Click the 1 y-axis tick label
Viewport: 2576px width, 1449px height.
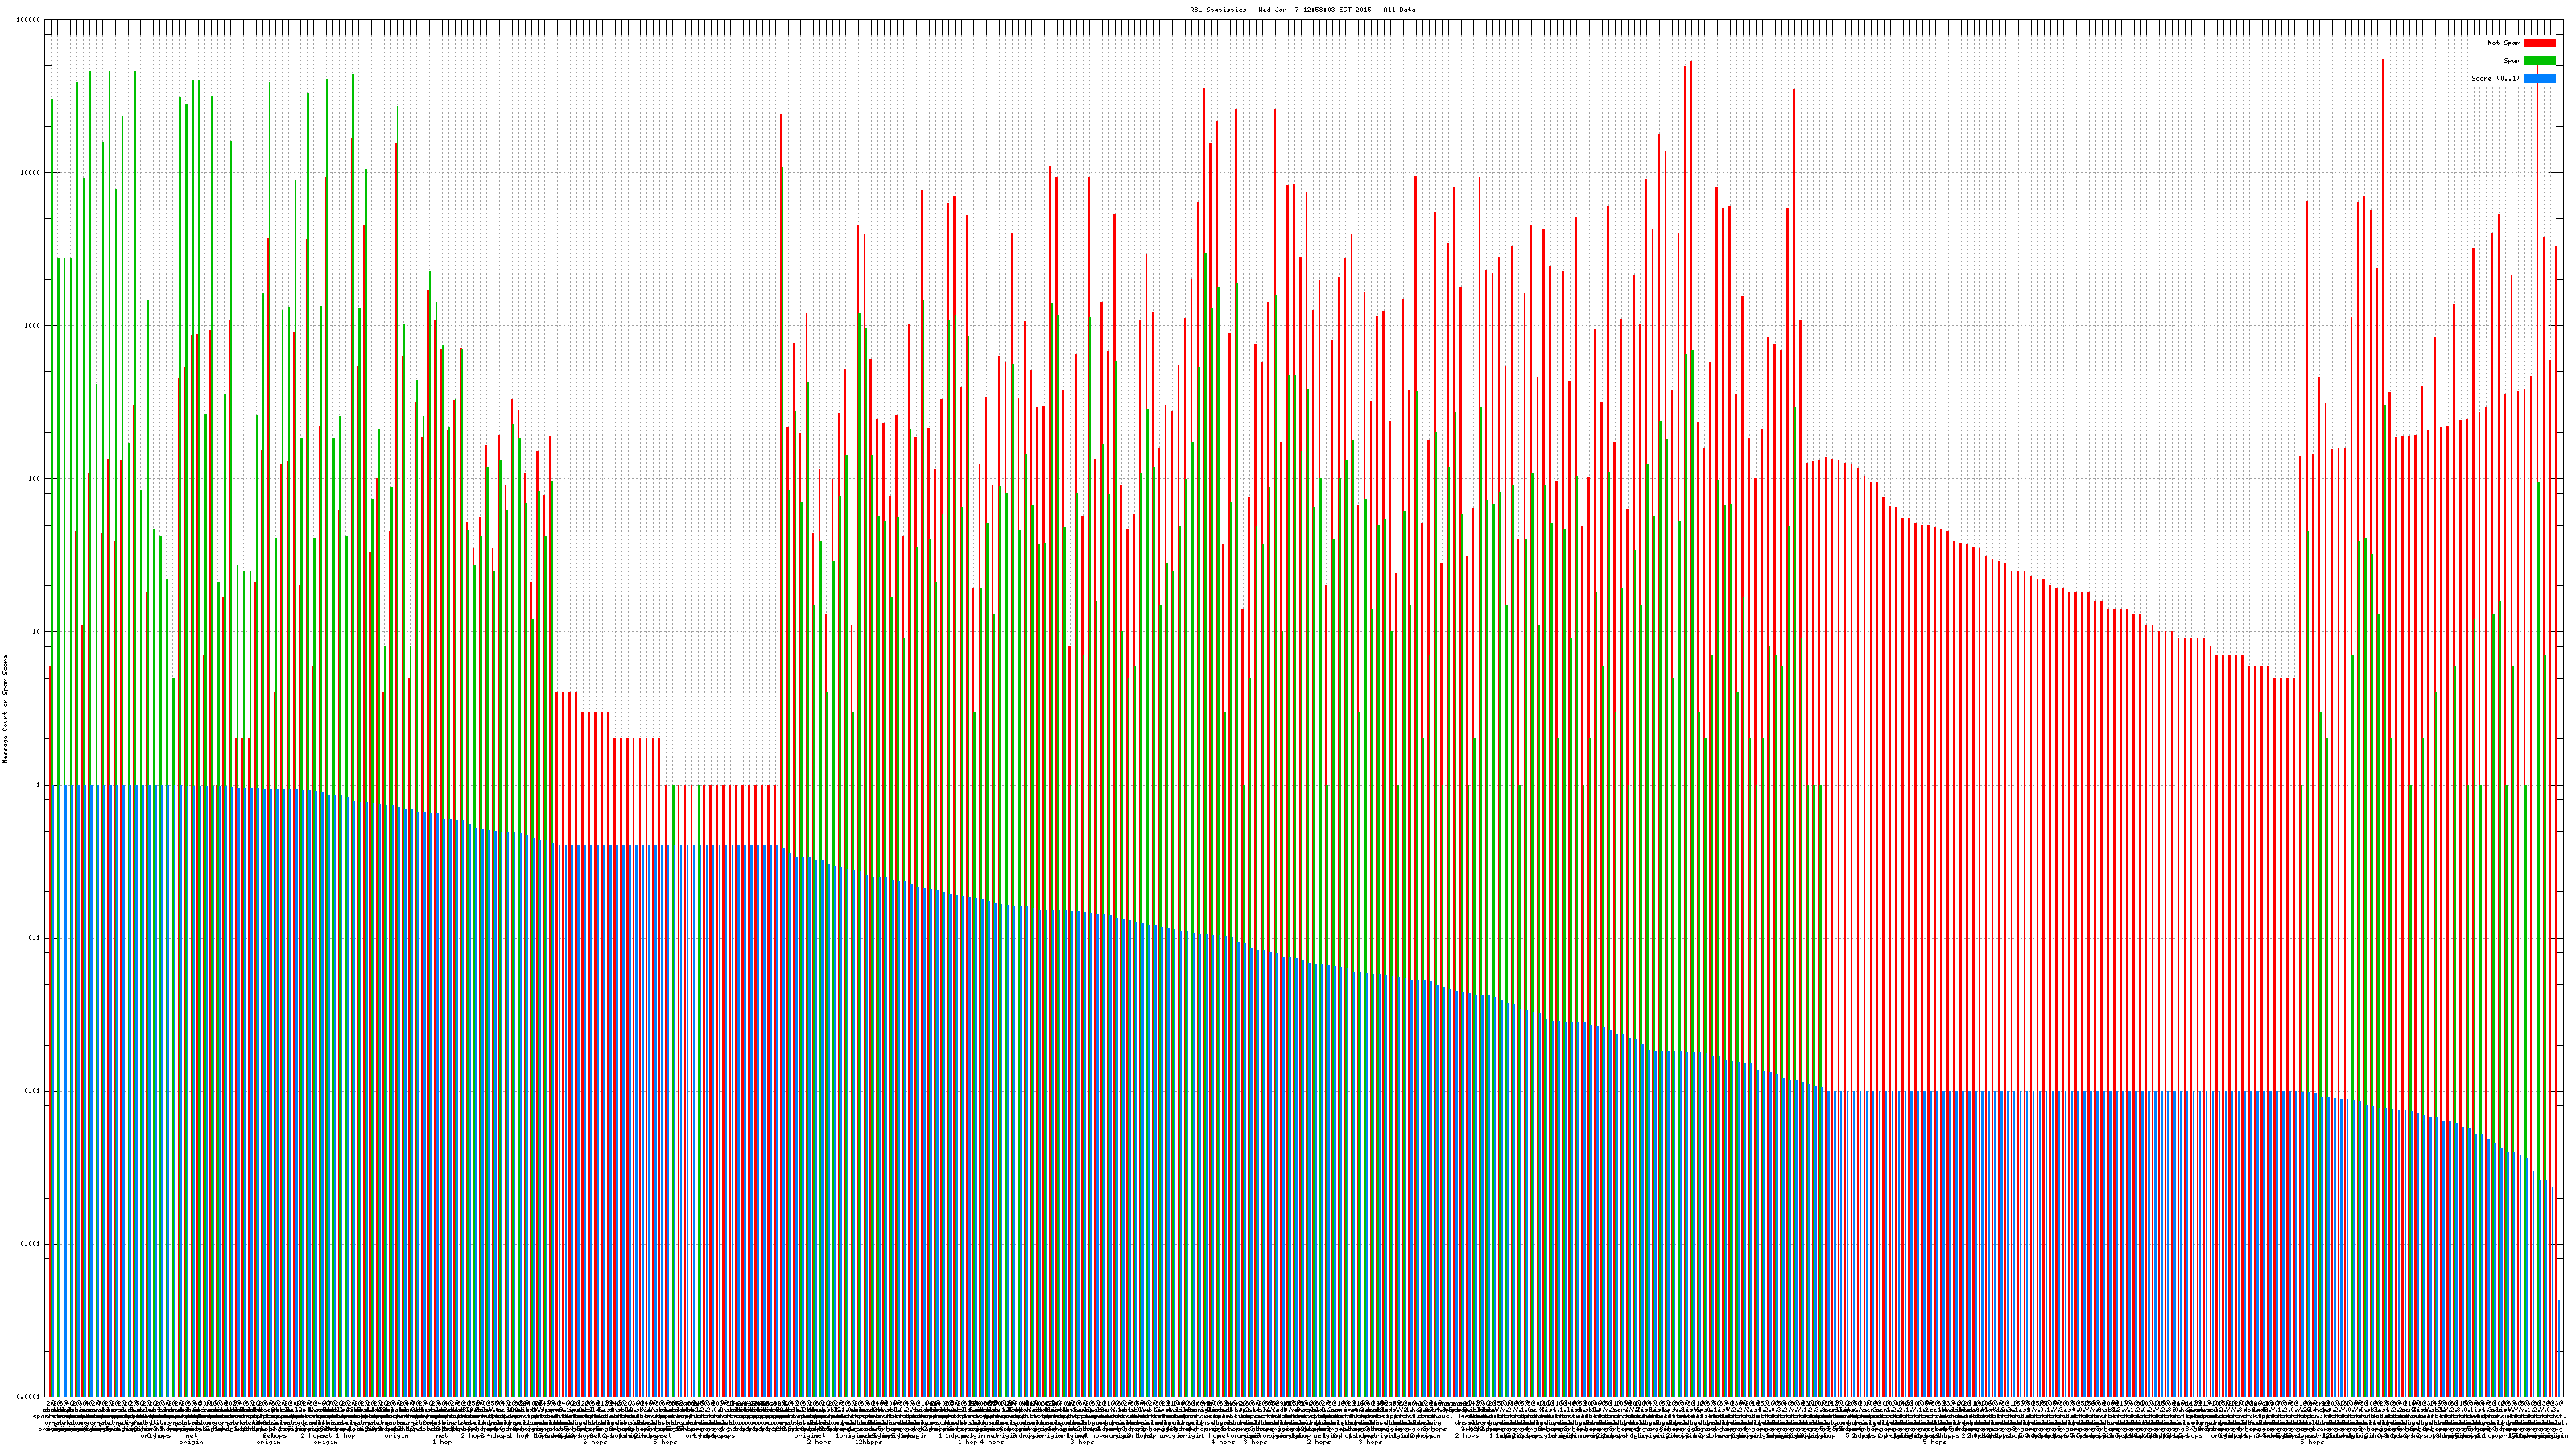(x=39, y=785)
